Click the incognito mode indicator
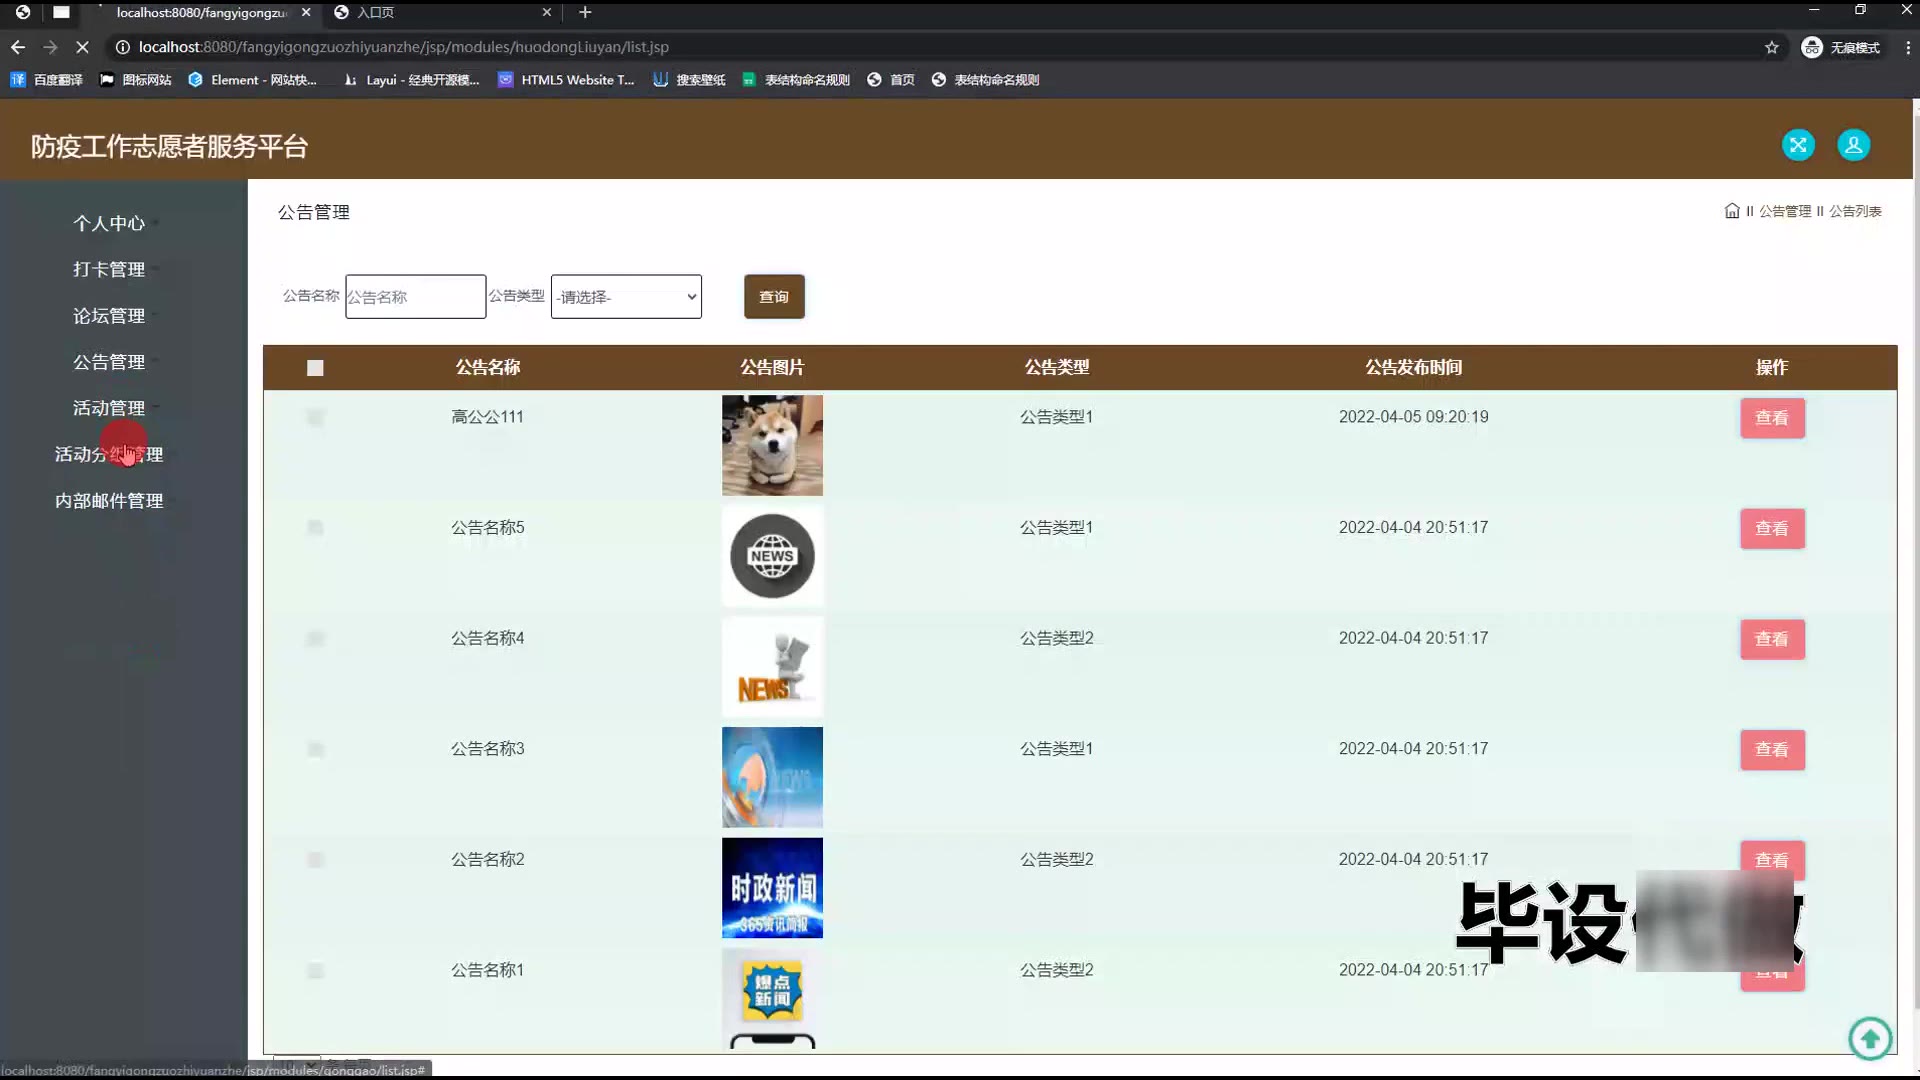Image resolution: width=1920 pixels, height=1080 pixels. pos(1841,47)
